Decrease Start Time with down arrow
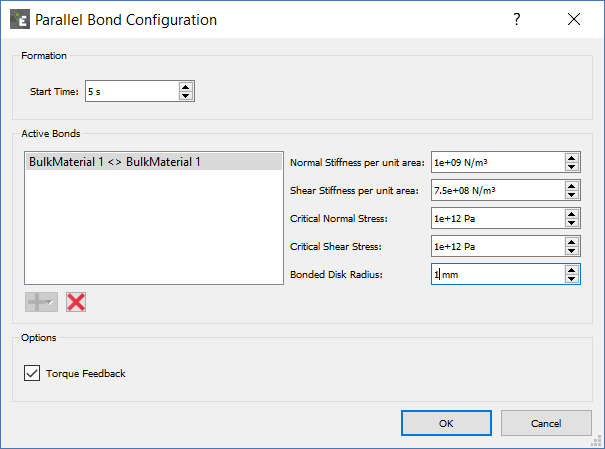The height and width of the screenshot is (449, 605). (x=186, y=96)
